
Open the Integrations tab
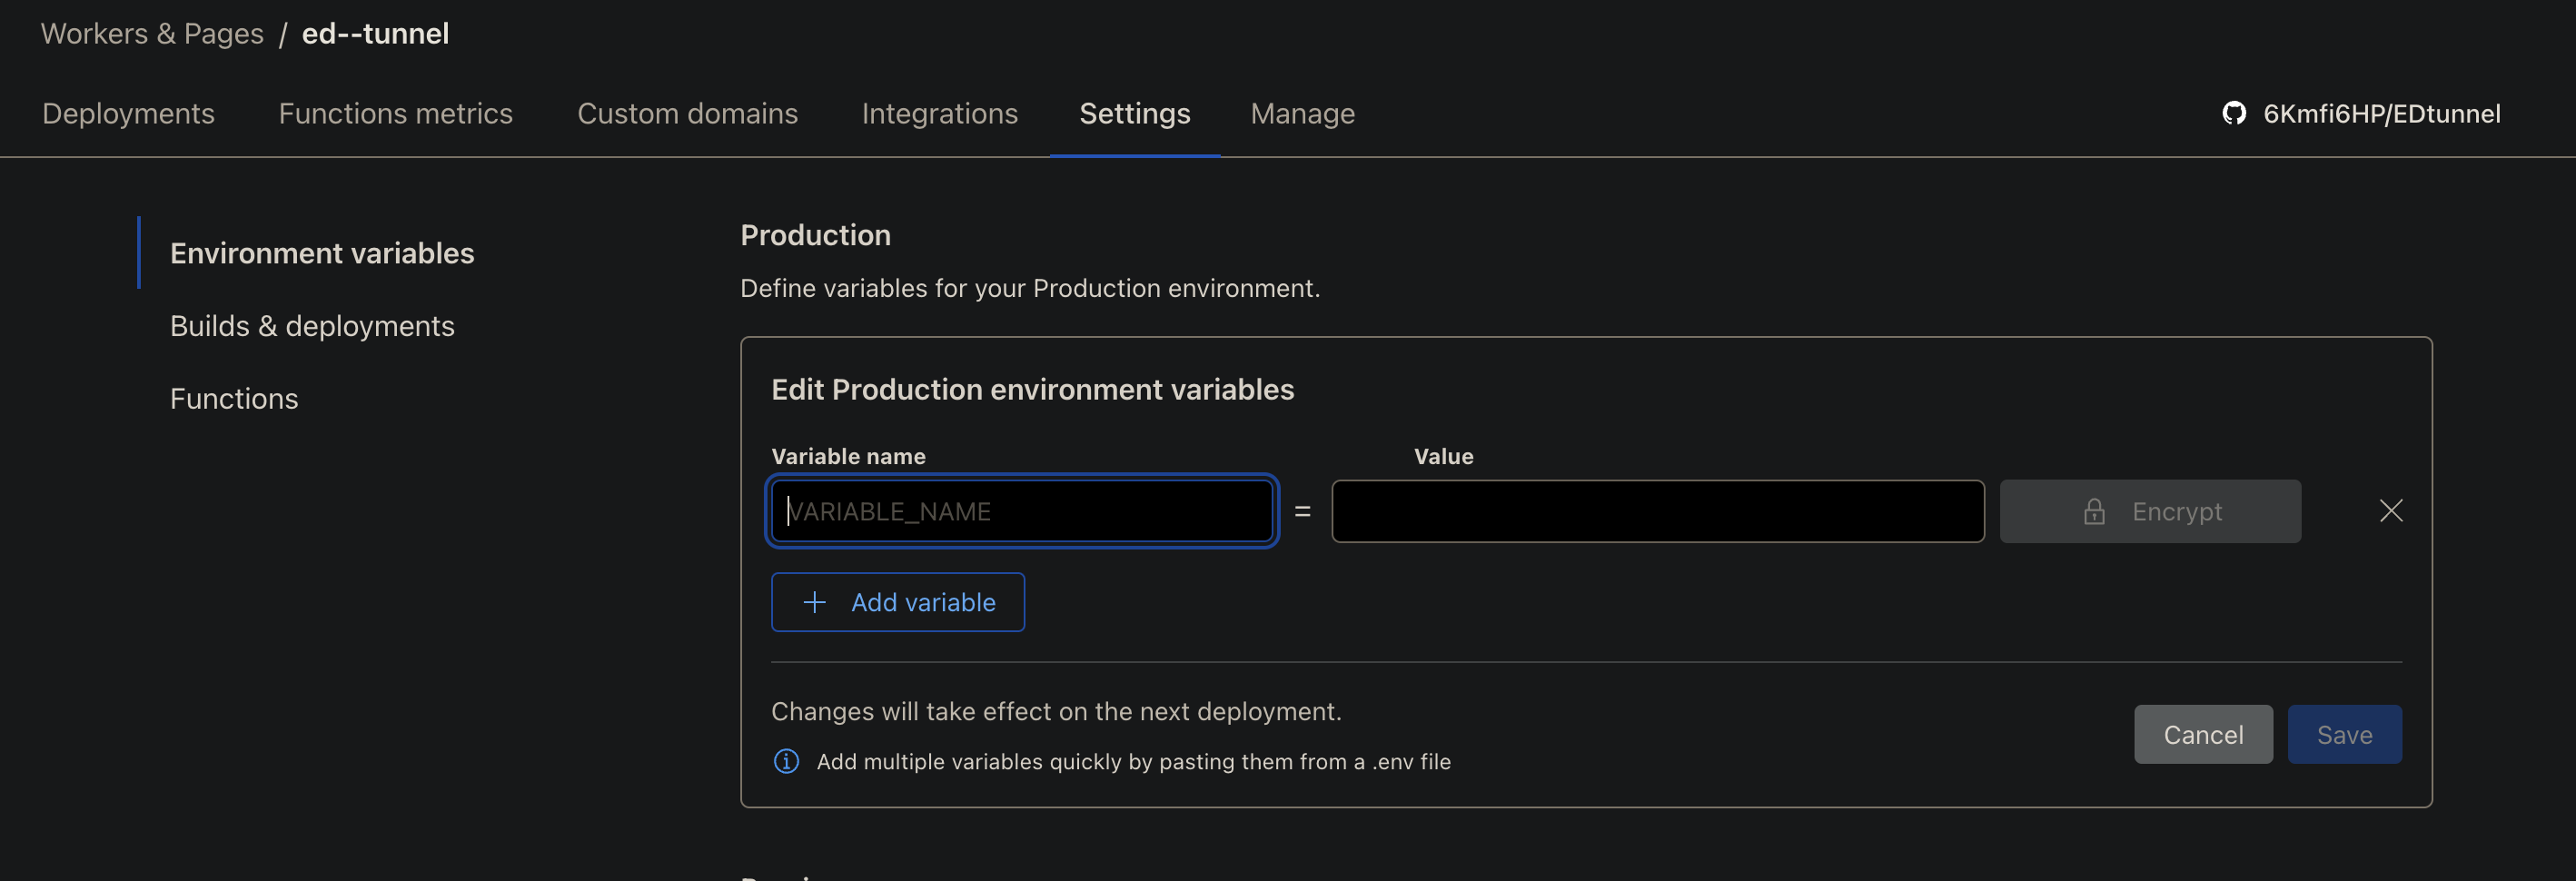(939, 114)
